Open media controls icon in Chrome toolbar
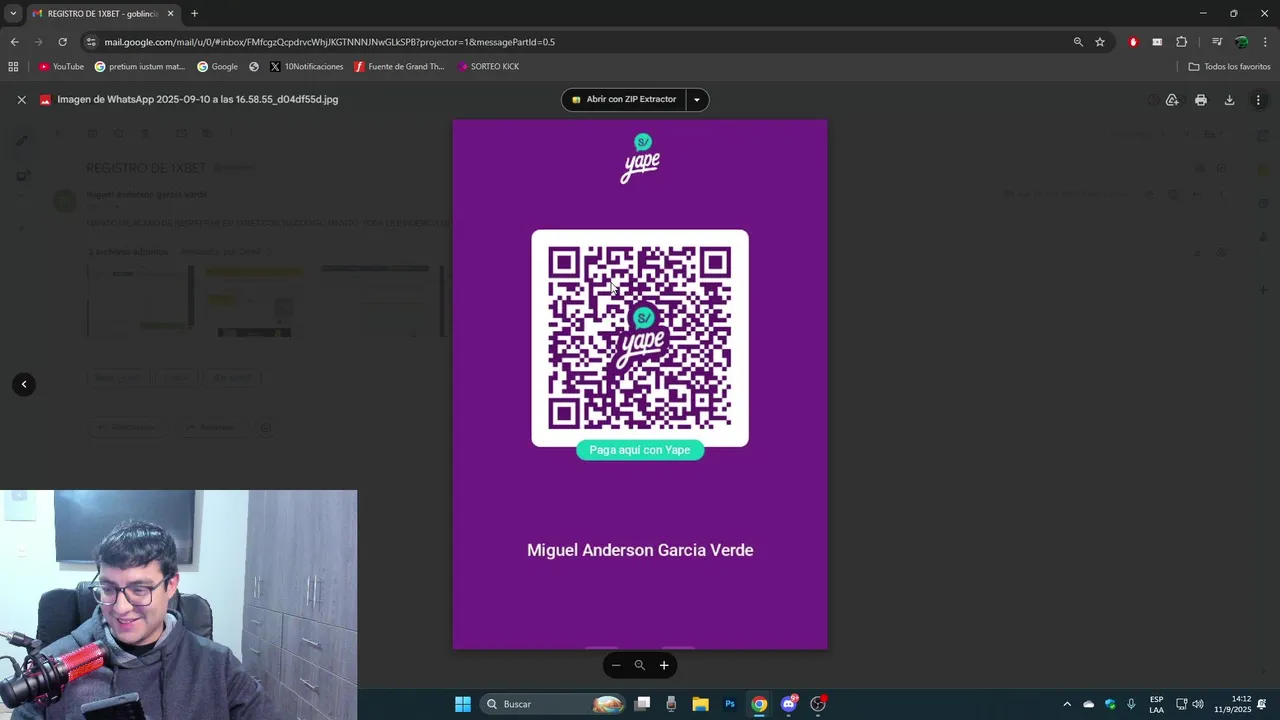 tap(1217, 42)
